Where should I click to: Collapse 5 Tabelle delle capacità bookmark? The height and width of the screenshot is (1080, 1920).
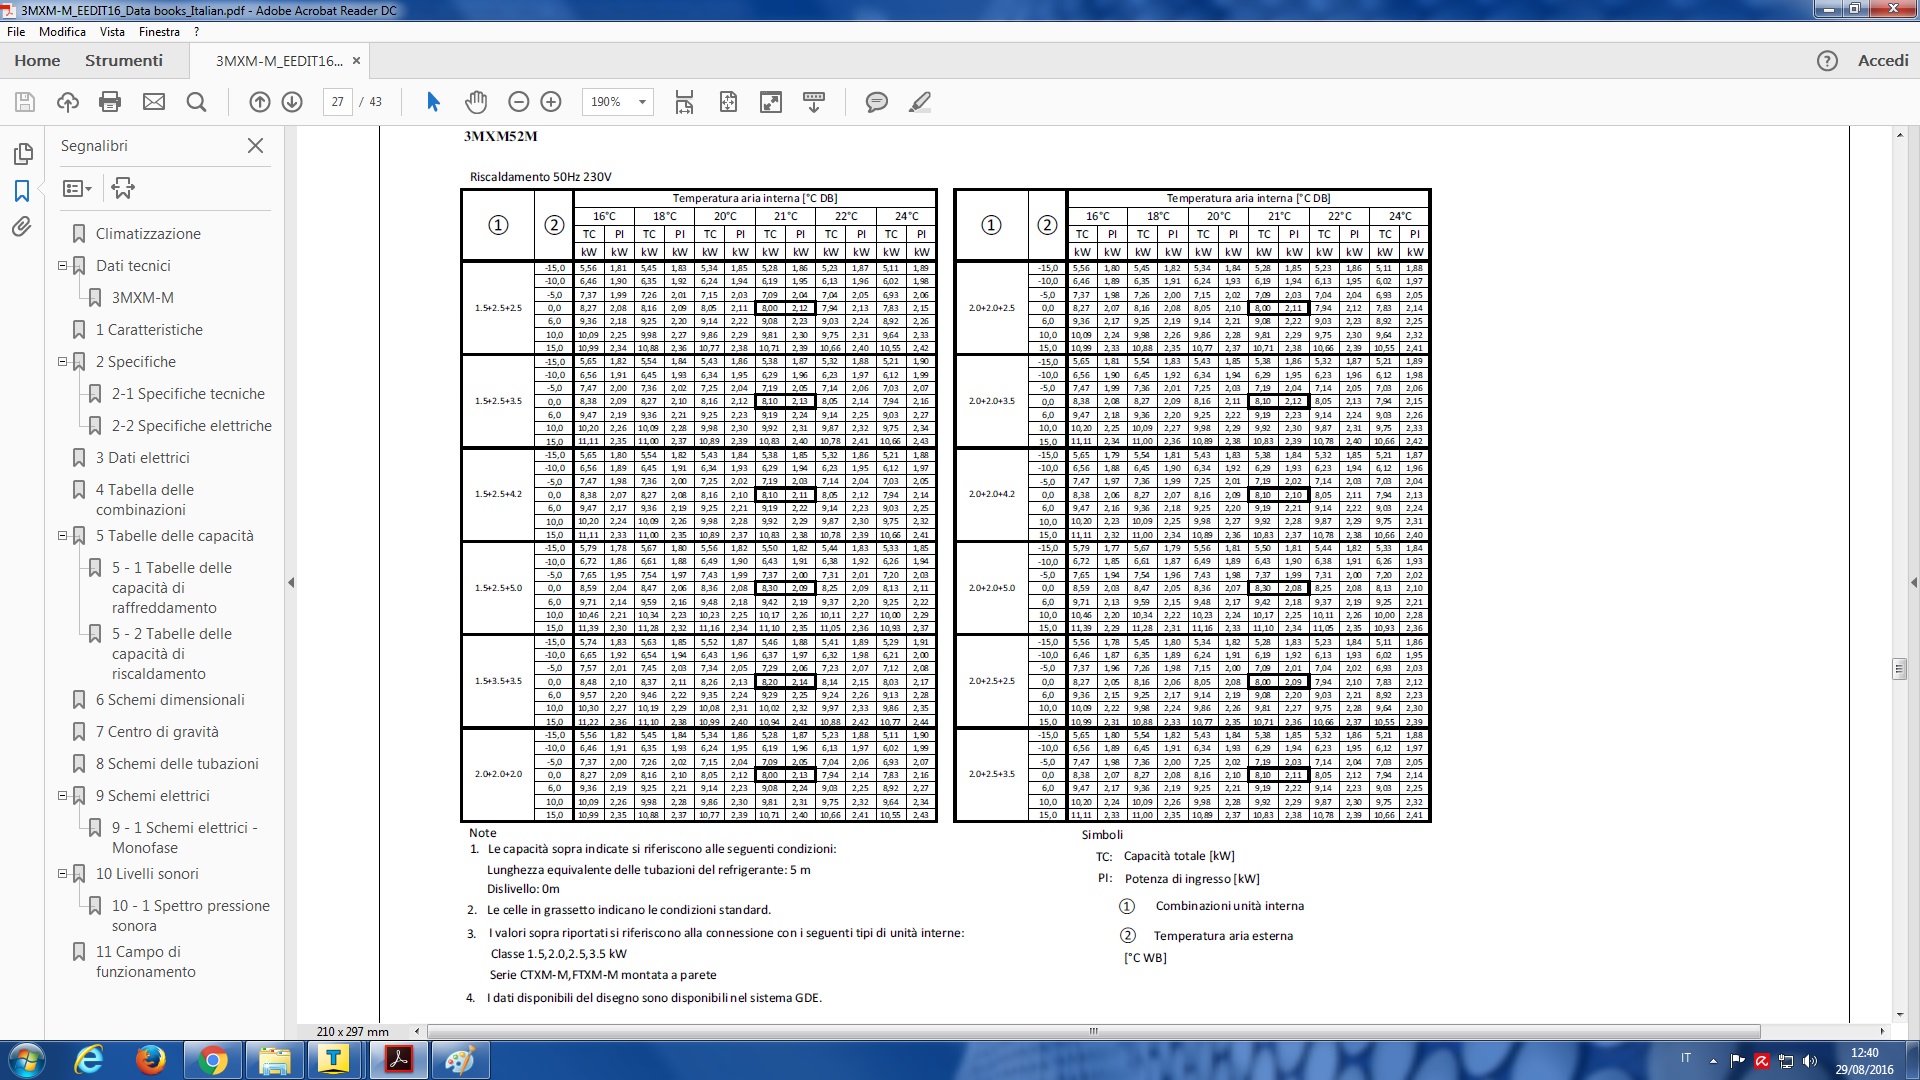pos(62,536)
